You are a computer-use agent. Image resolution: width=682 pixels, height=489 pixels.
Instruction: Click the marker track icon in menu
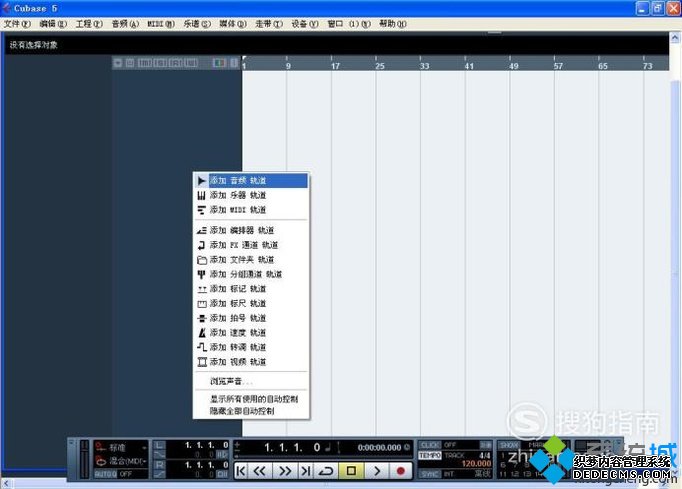202,289
